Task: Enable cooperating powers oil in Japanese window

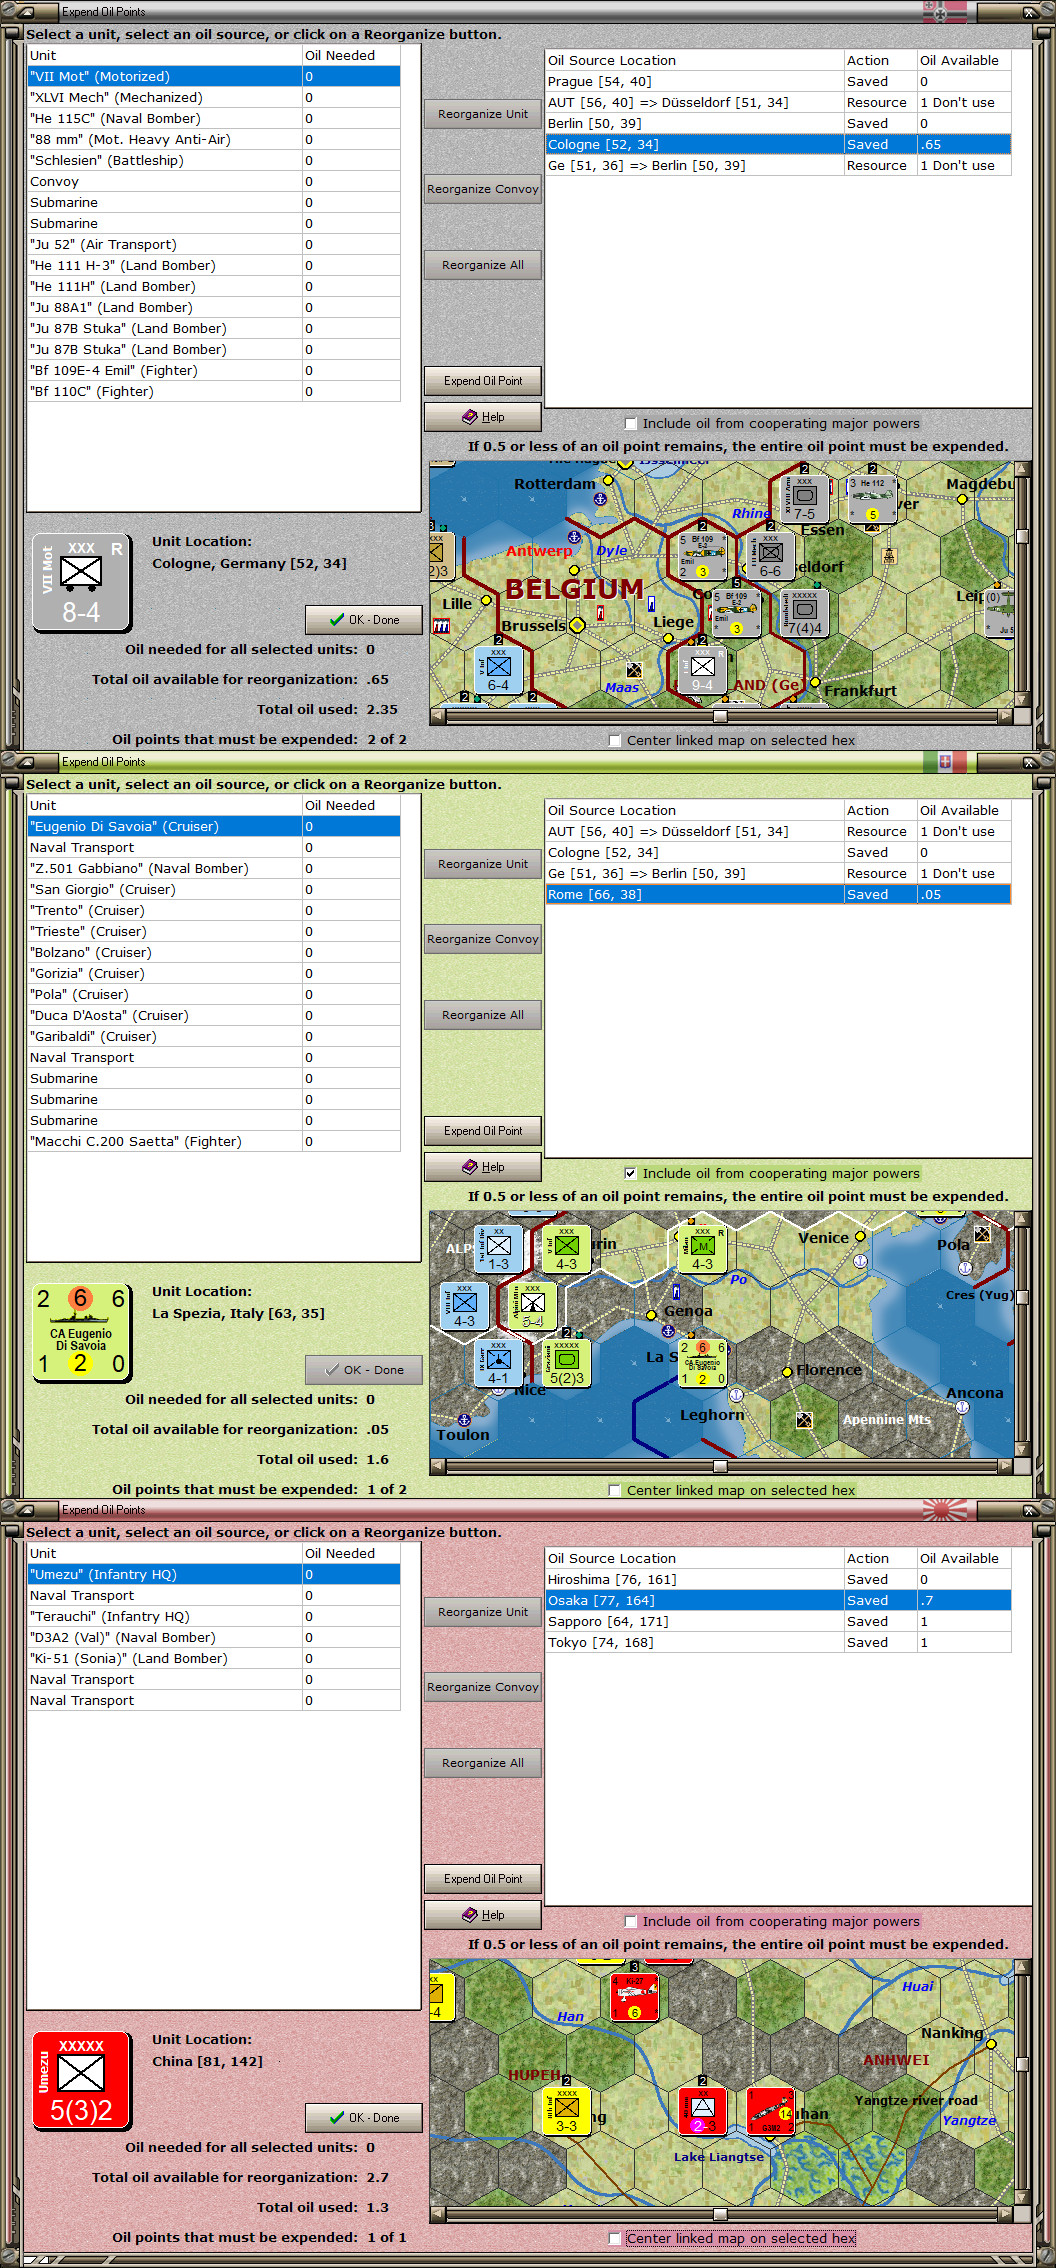Action: pyautogui.click(x=630, y=1922)
